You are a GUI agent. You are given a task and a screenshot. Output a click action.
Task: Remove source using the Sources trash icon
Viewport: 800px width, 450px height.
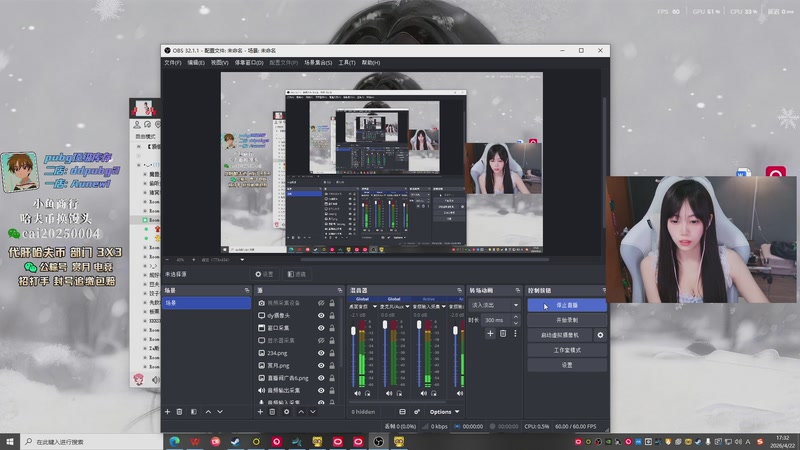click(x=272, y=412)
